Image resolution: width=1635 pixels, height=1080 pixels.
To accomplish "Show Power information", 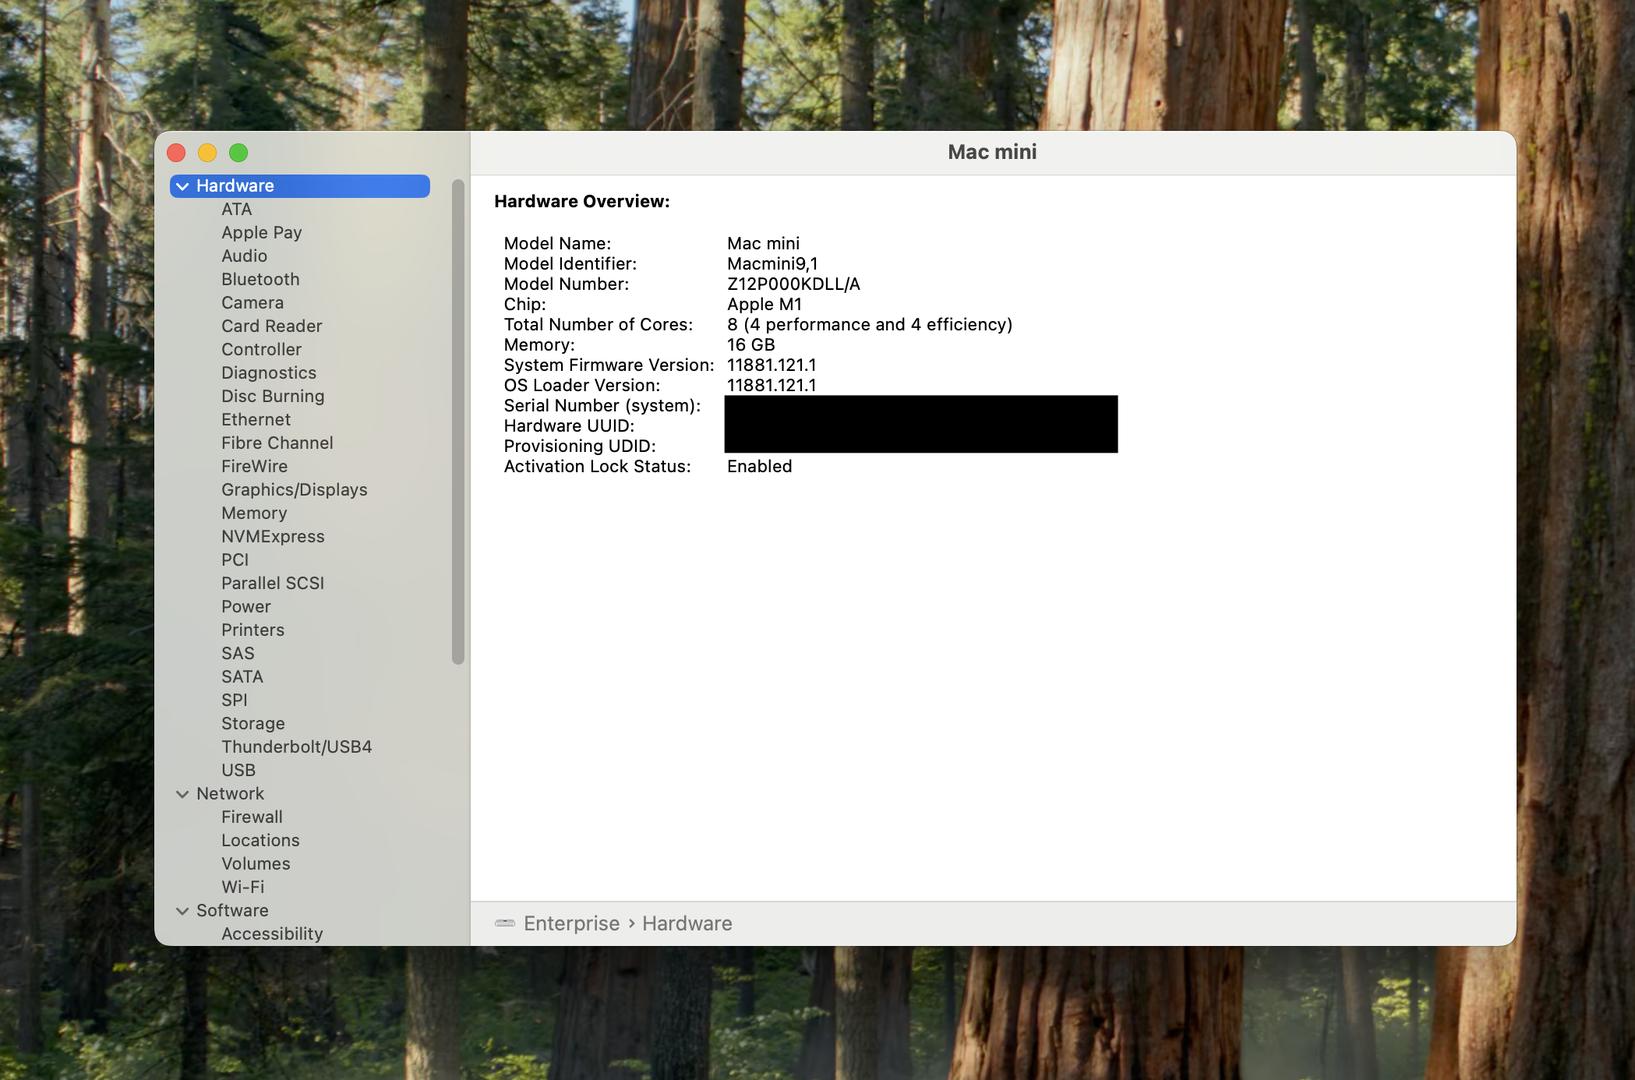I will pos(246,607).
